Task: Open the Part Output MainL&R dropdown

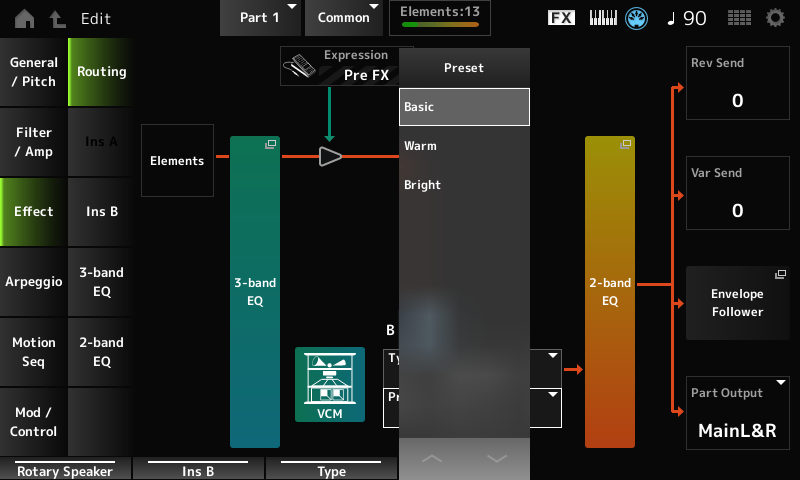Action: [x=737, y=413]
